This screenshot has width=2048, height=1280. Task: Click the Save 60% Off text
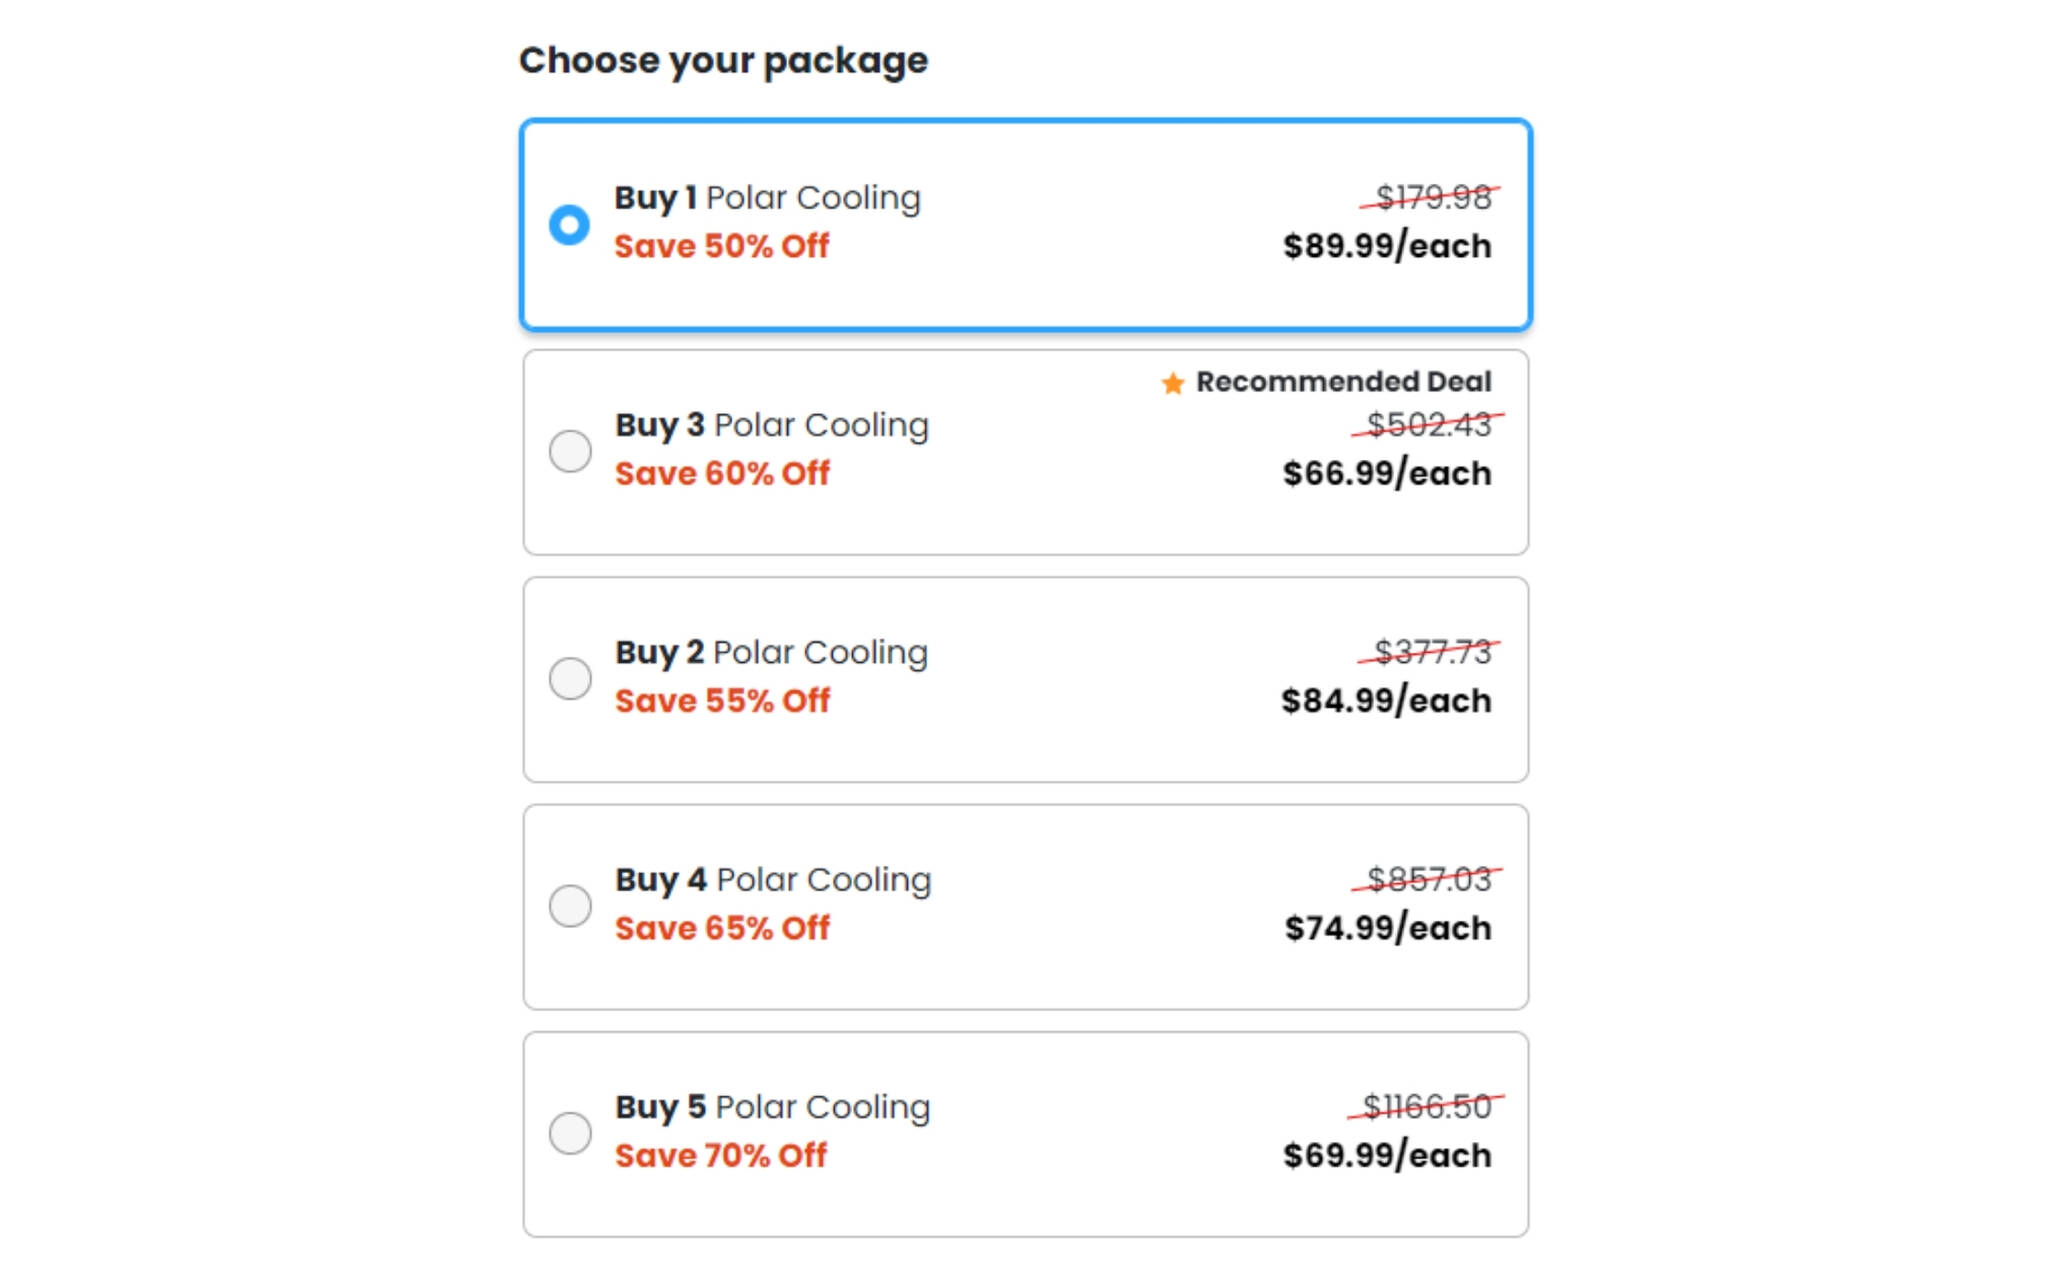pos(722,473)
